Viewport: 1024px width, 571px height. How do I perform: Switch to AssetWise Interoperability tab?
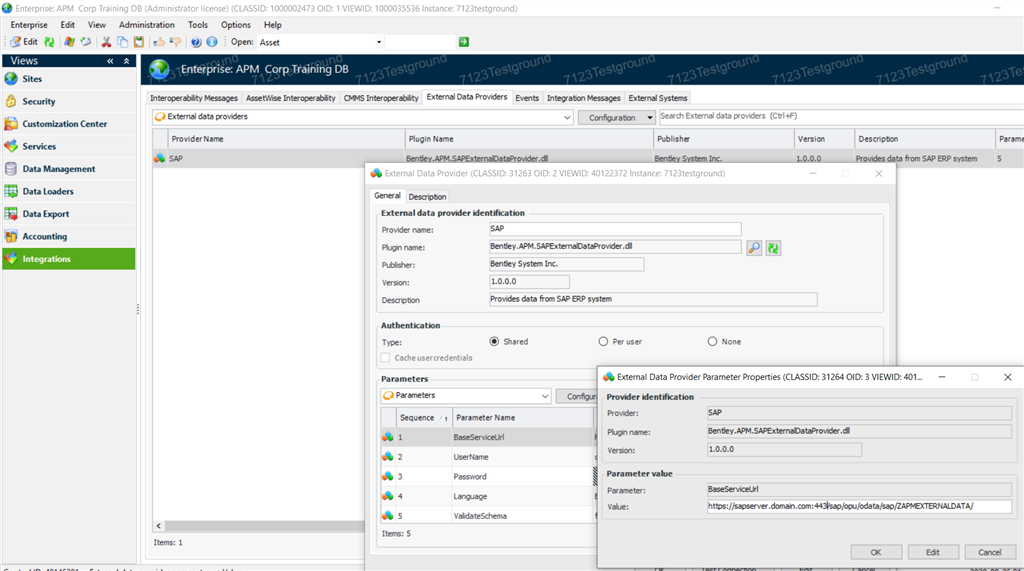291,98
